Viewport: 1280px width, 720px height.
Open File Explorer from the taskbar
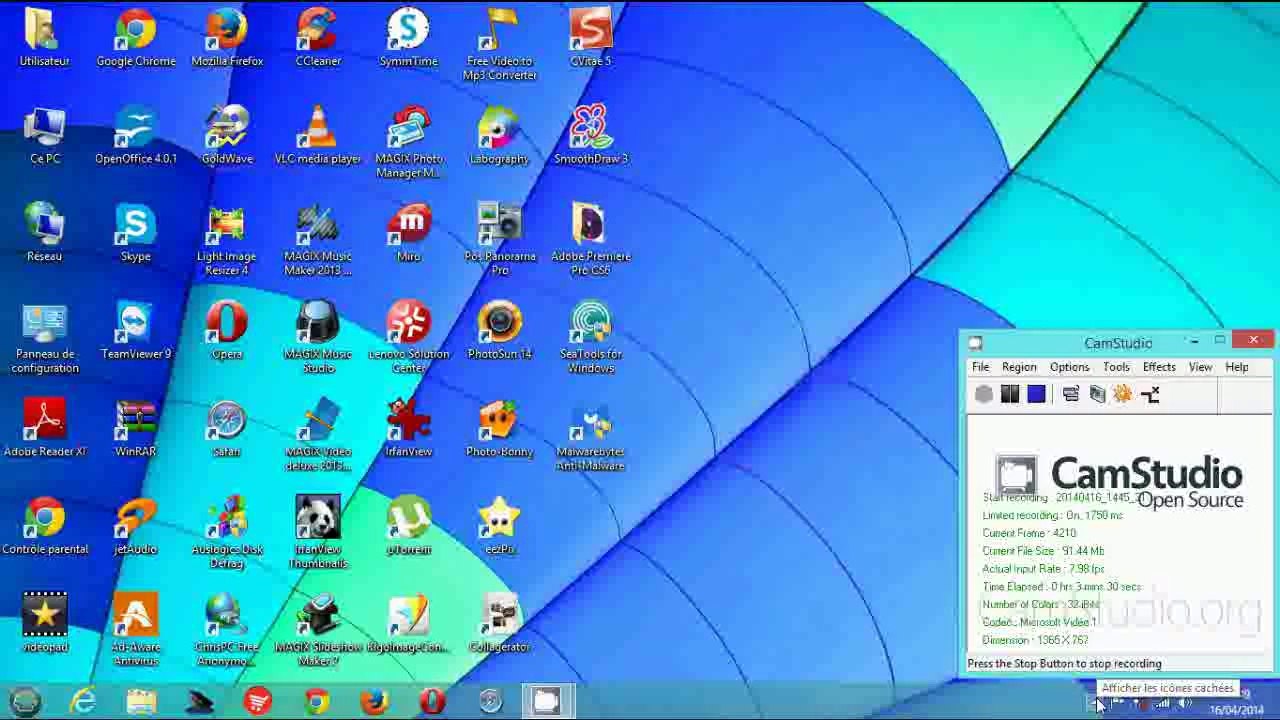click(x=141, y=702)
